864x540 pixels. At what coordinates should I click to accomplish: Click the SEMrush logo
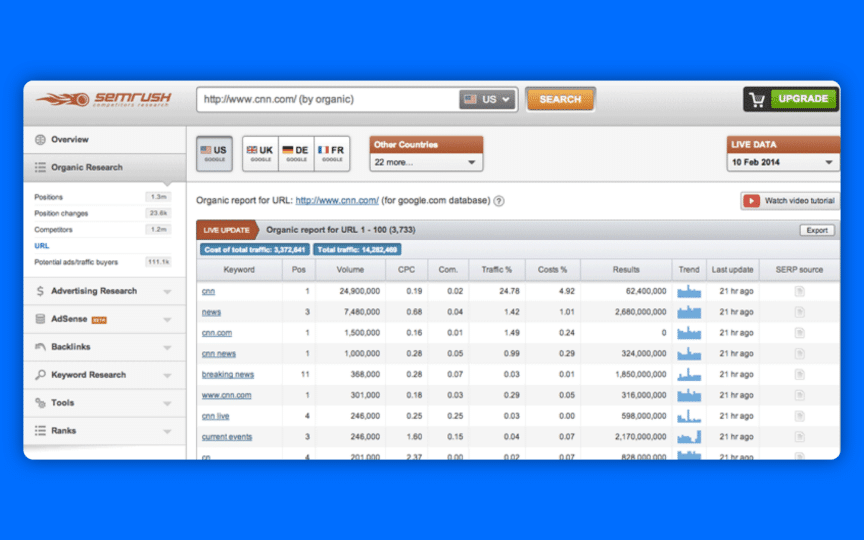point(104,99)
